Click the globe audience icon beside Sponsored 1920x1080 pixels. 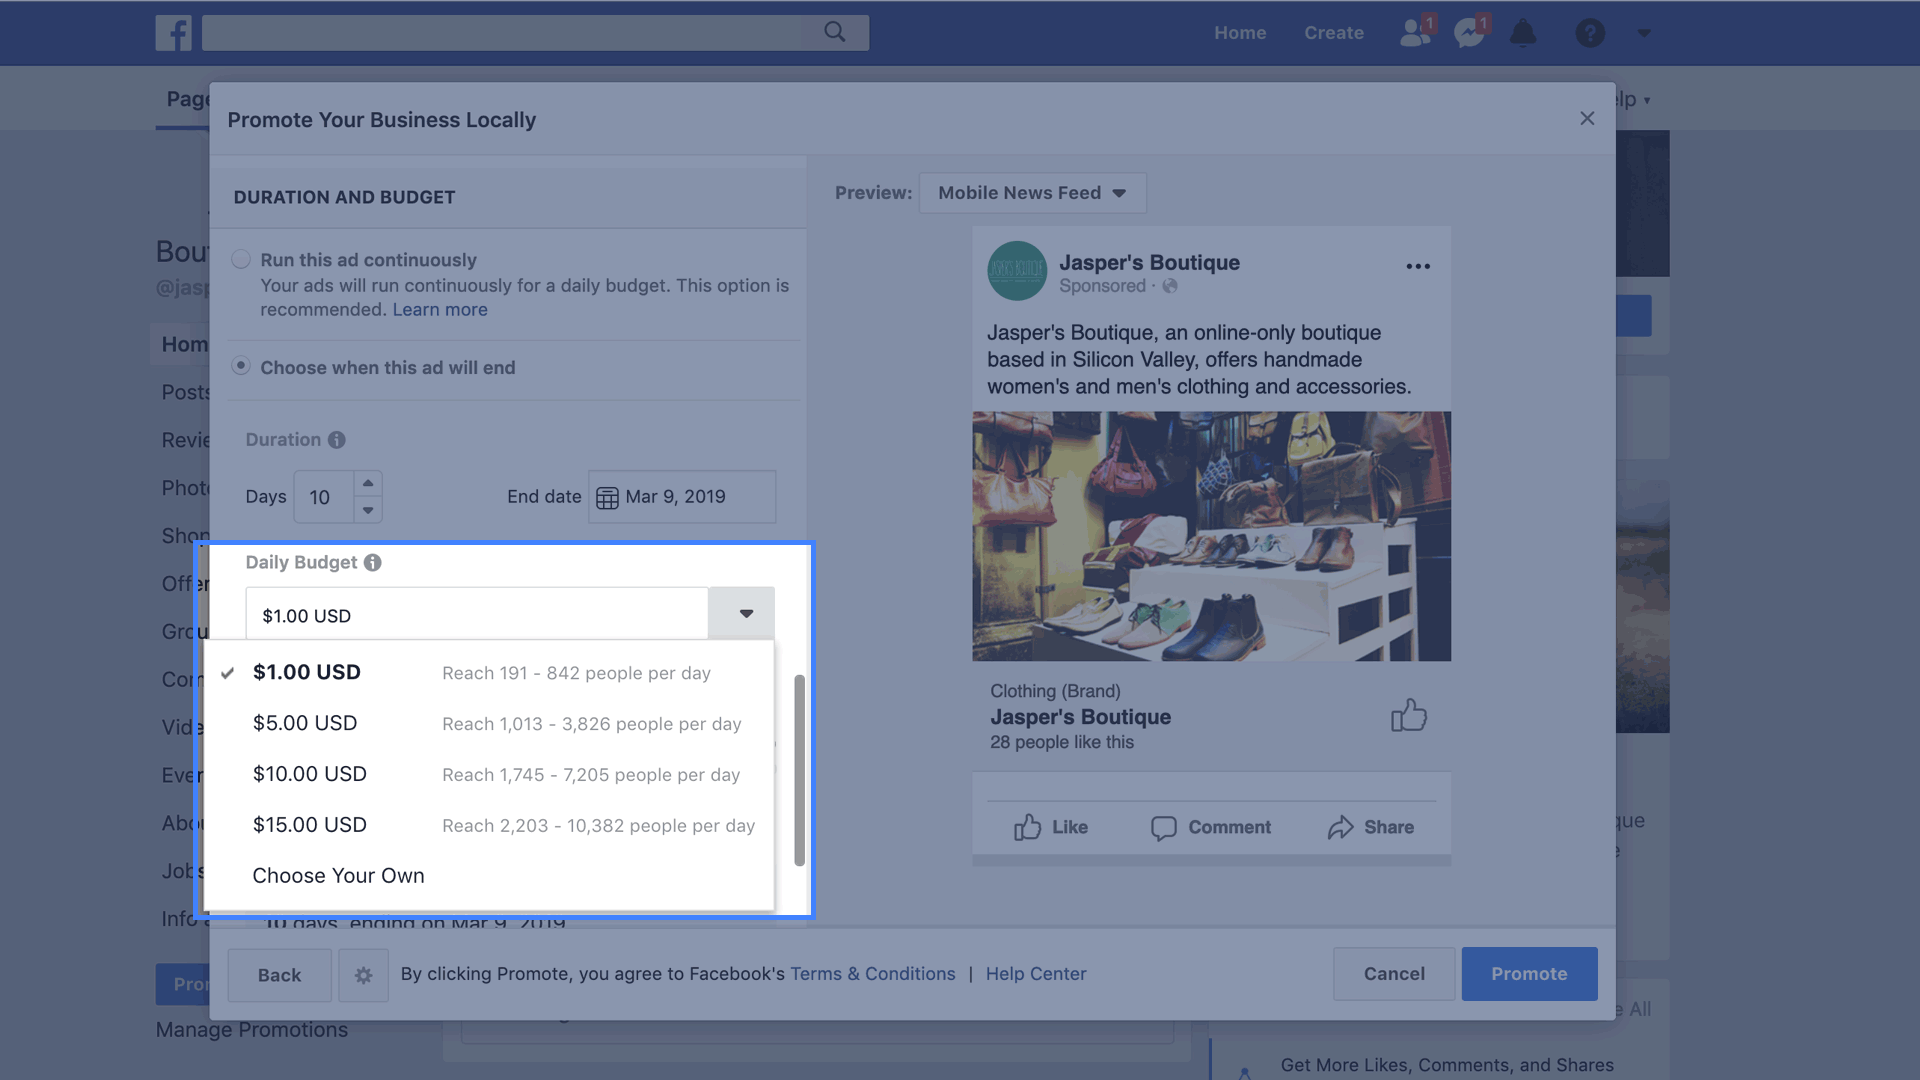click(x=1170, y=286)
